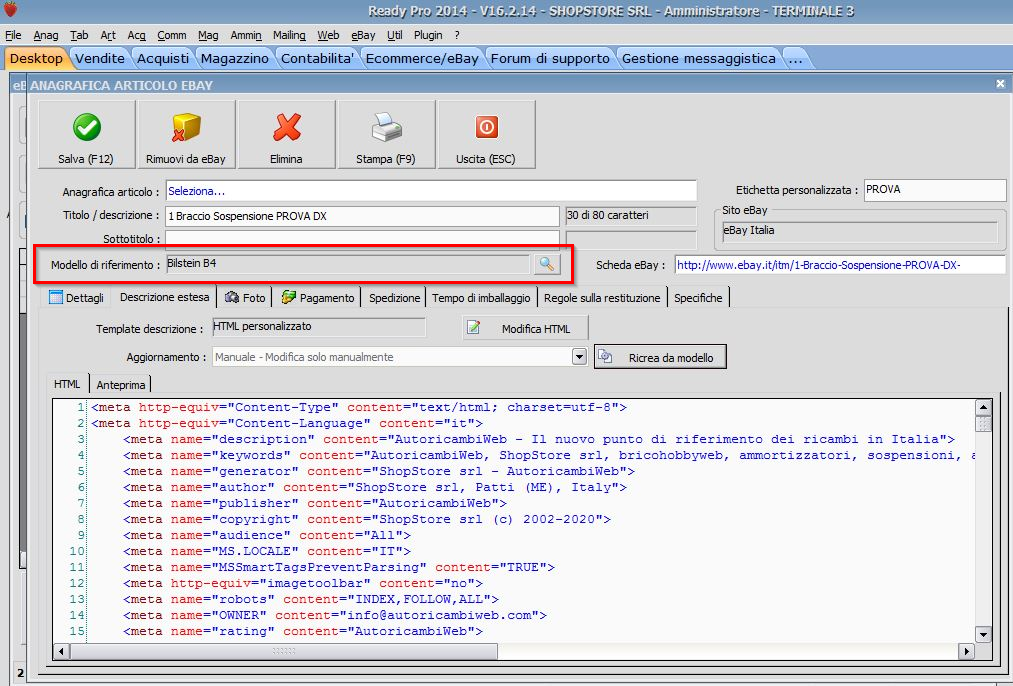Image resolution: width=1013 pixels, height=686 pixels.
Task: Open the Regole sulla restituzione tab
Action: click(602, 298)
